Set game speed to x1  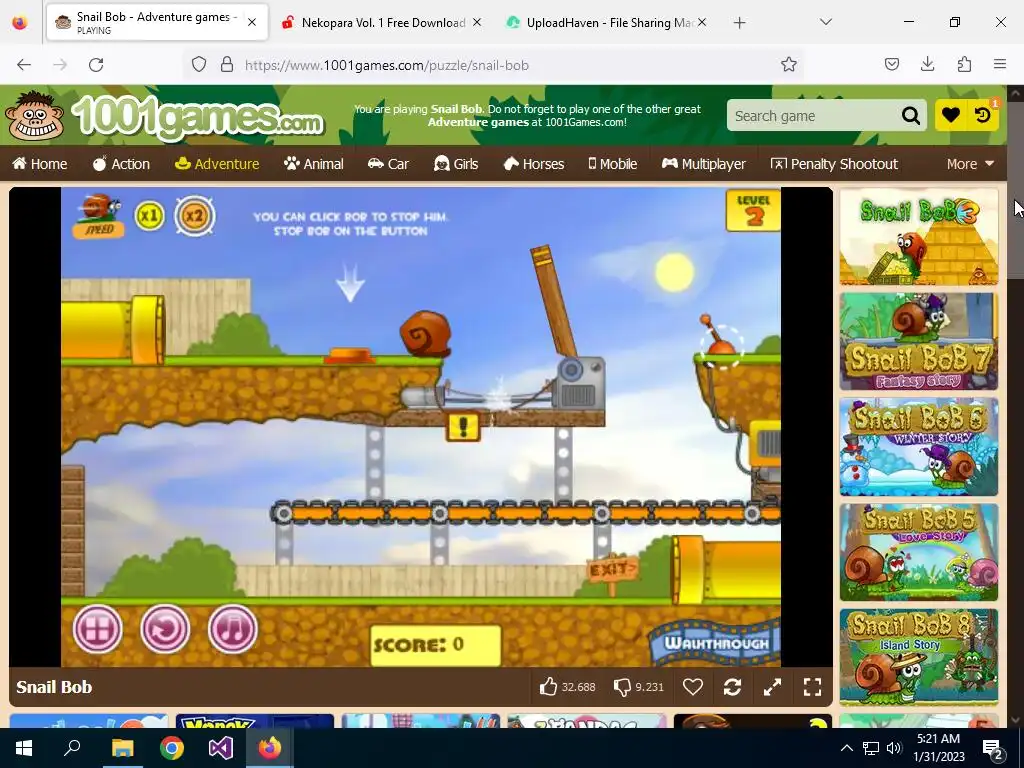click(x=150, y=216)
